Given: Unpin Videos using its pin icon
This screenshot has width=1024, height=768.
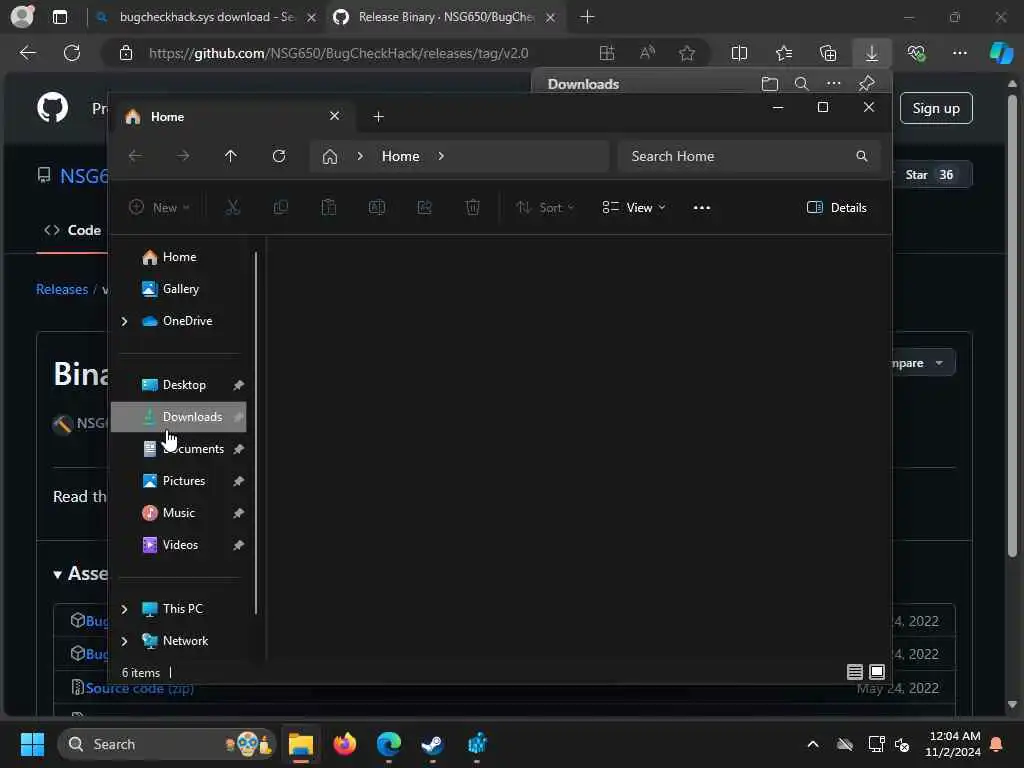Looking at the screenshot, I should 238,545.
